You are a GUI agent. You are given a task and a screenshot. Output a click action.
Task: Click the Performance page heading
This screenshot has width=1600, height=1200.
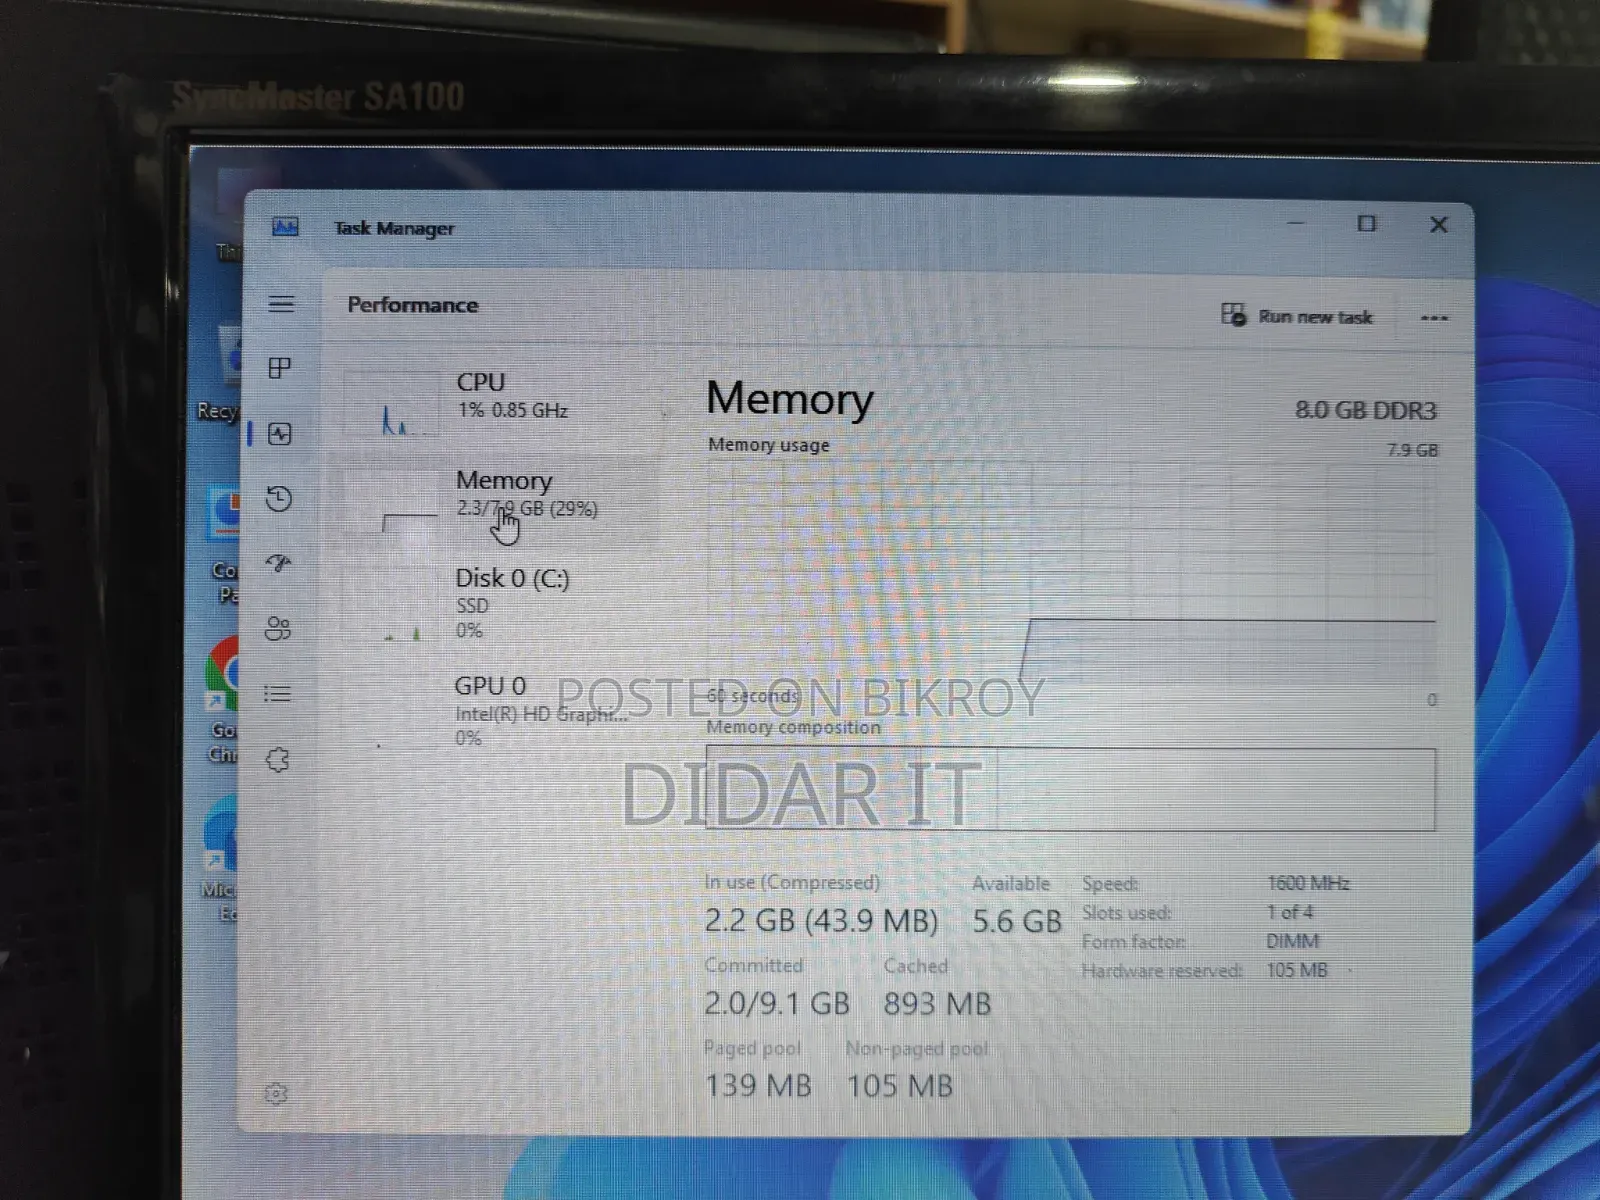tap(412, 305)
